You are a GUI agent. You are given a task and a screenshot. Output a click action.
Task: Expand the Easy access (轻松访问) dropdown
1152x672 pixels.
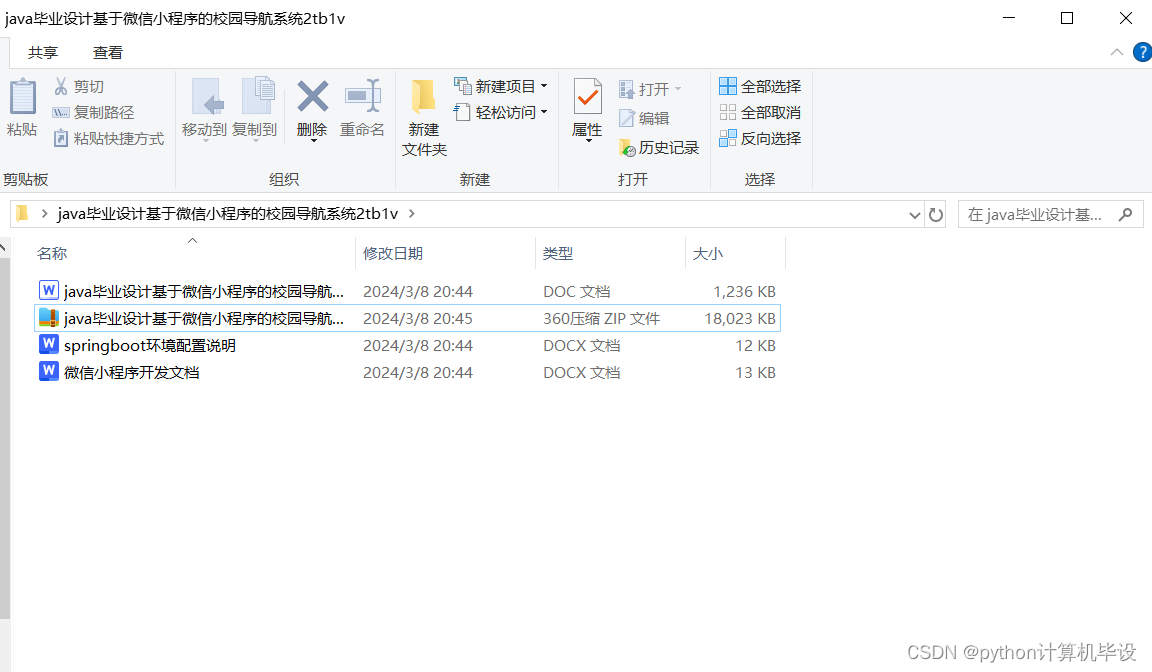pyautogui.click(x=544, y=112)
